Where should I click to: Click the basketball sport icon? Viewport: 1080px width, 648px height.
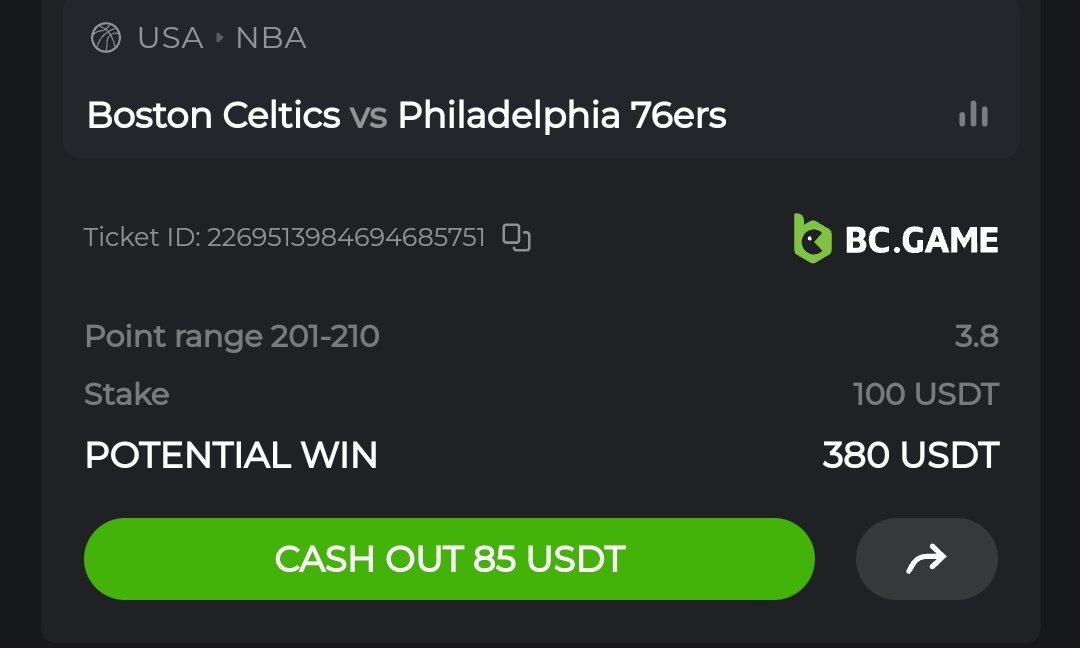(x=105, y=38)
